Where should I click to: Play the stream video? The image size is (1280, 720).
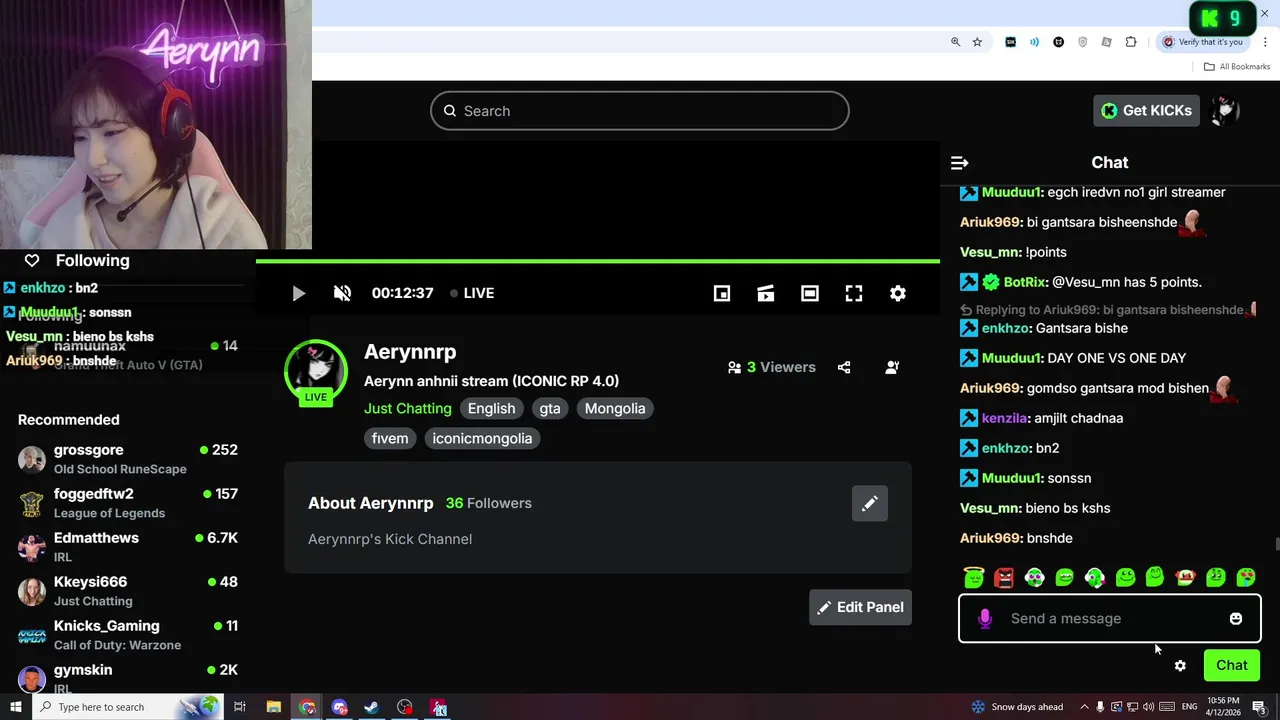click(x=298, y=293)
